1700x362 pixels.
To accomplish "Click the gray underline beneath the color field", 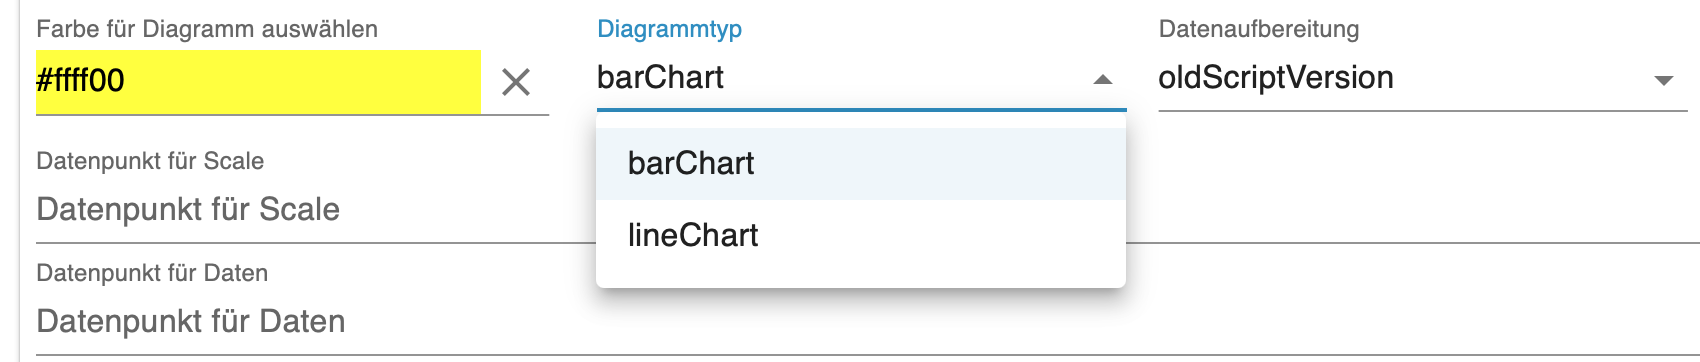I will coord(292,115).
